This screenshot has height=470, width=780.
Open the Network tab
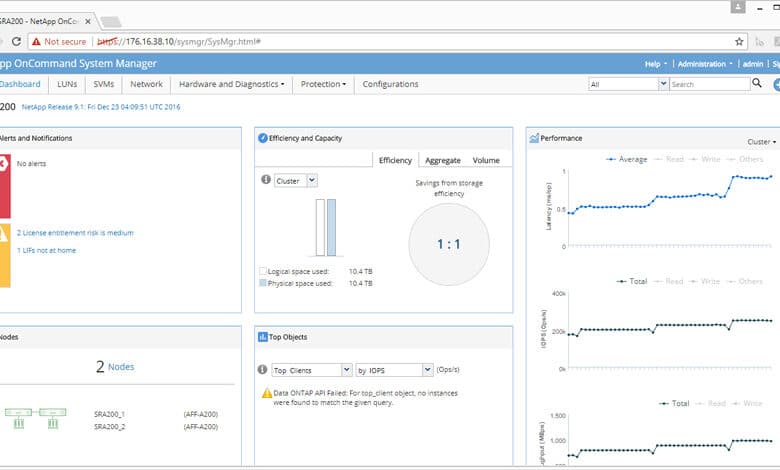click(x=146, y=84)
